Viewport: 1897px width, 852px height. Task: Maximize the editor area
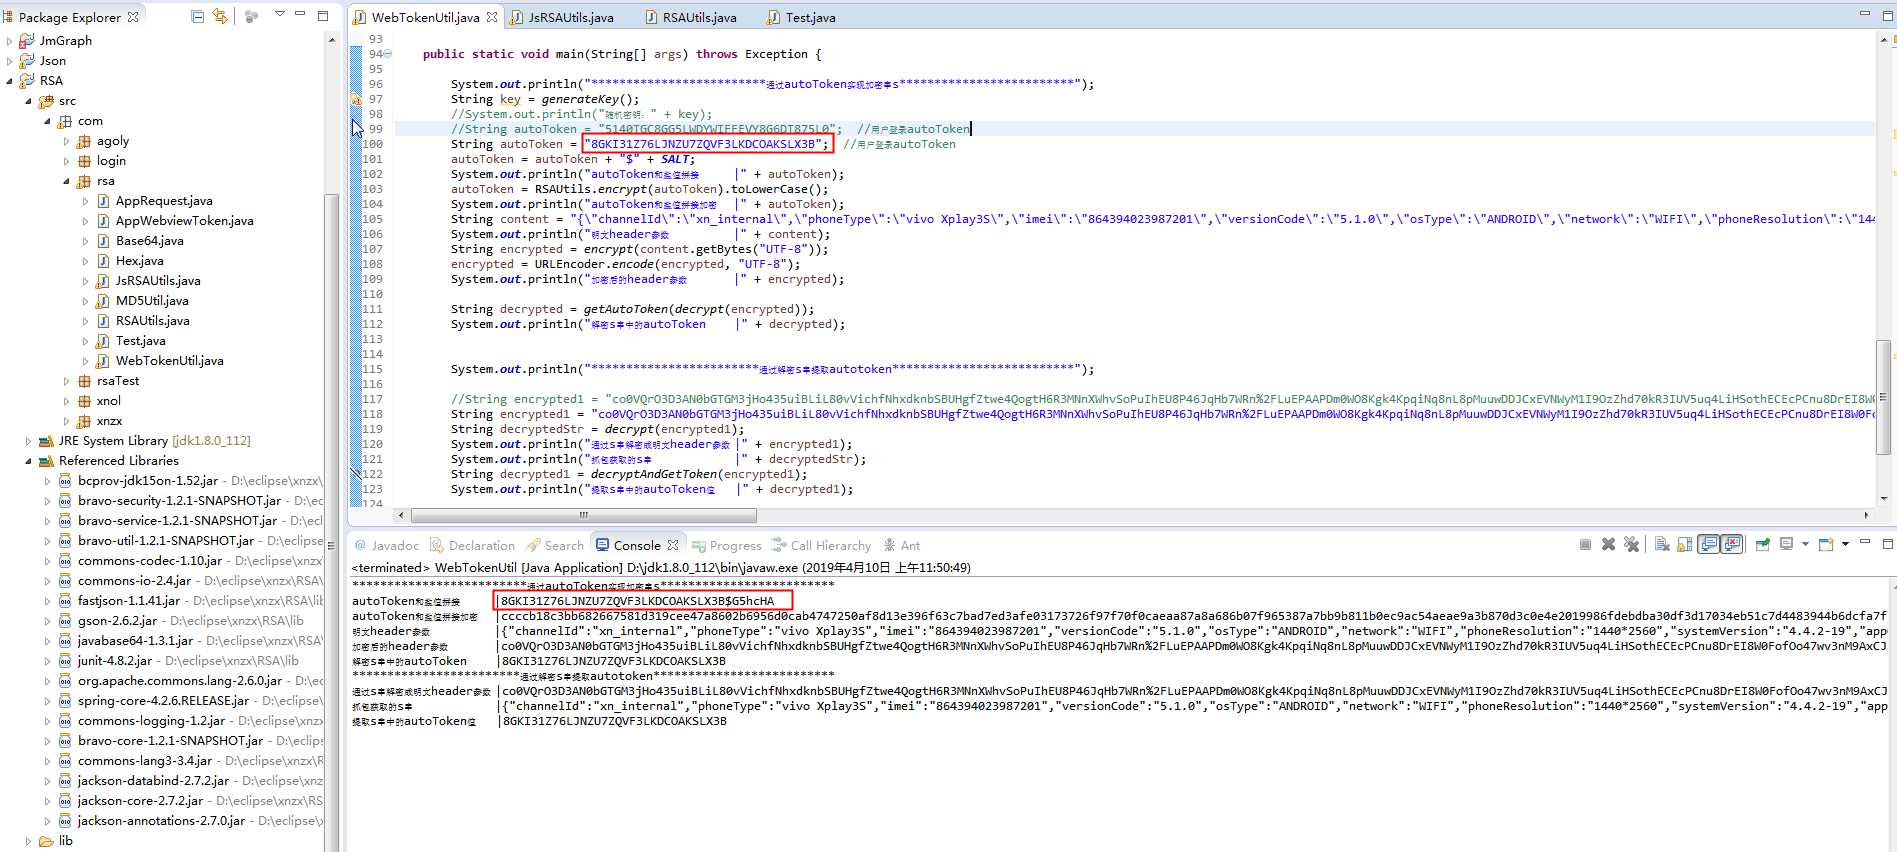[x=1887, y=14]
